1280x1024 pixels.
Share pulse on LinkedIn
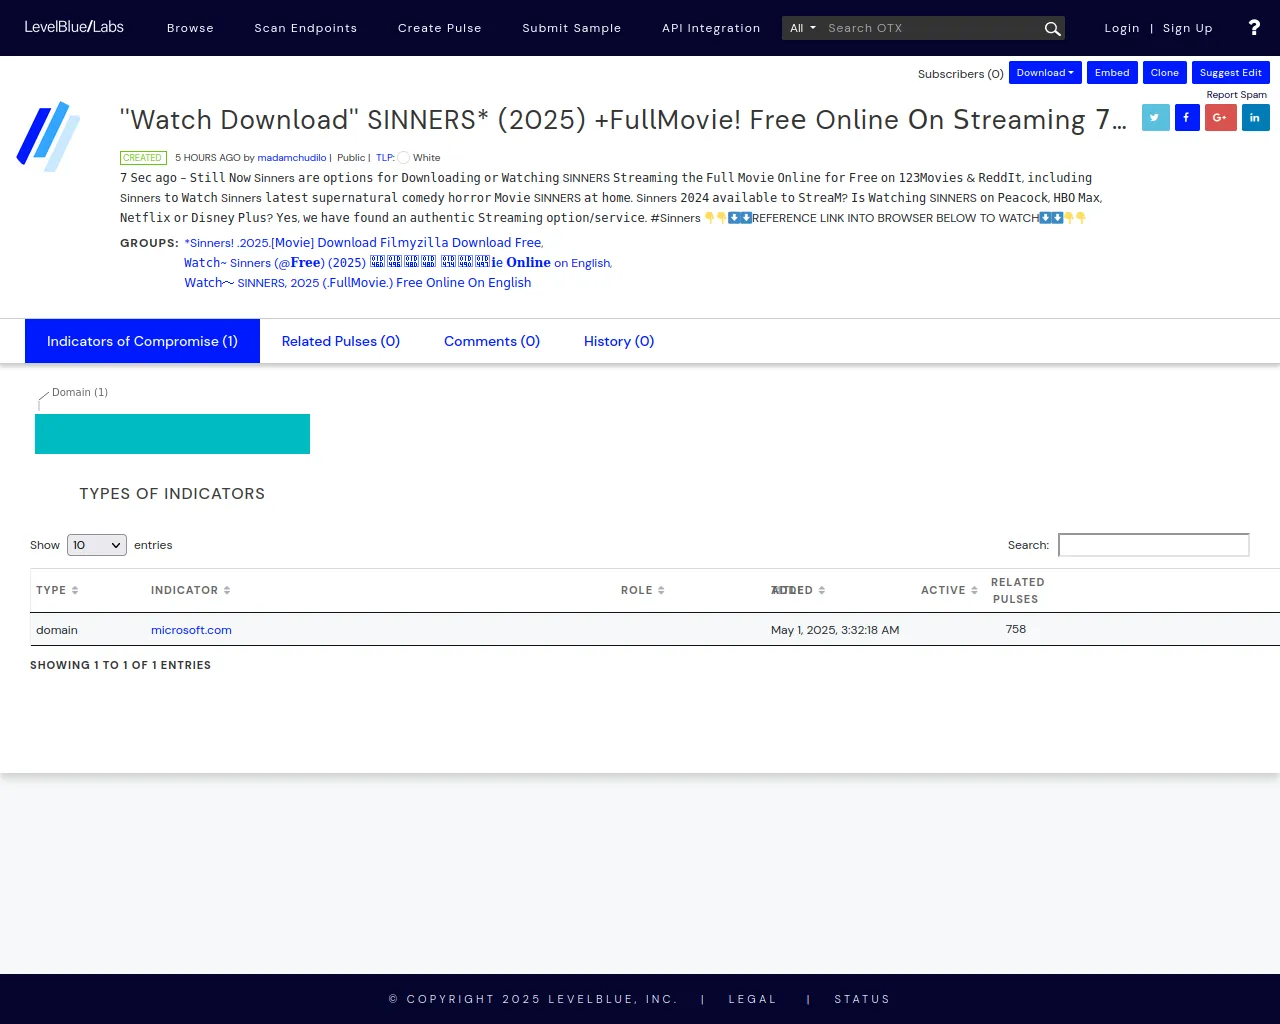point(1255,118)
